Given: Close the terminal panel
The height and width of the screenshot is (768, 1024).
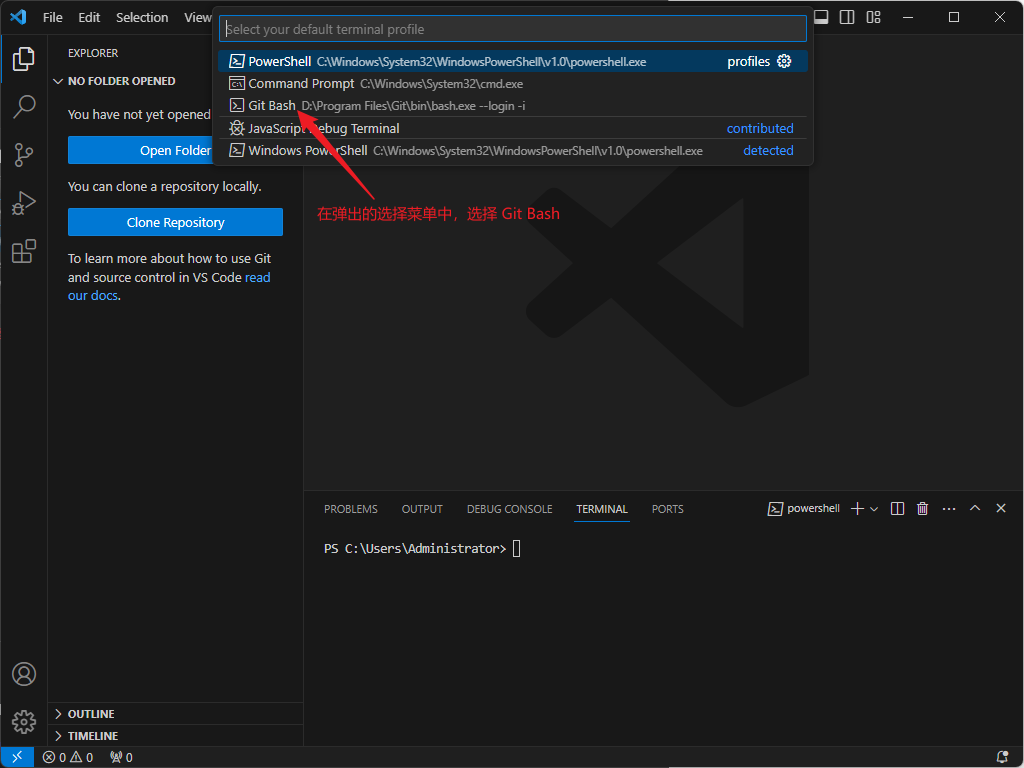Looking at the screenshot, I should click(x=1000, y=508).
